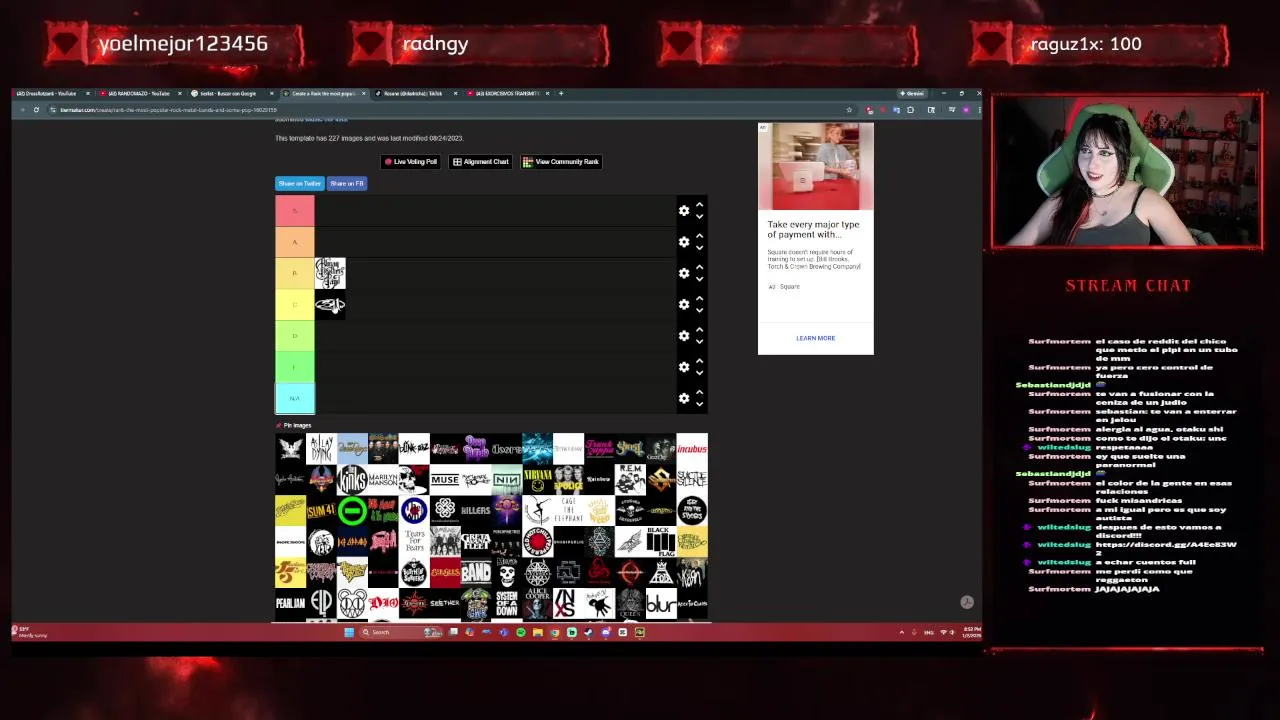
Task: Move the B tier row up
Action: click(x=700, y=267)
